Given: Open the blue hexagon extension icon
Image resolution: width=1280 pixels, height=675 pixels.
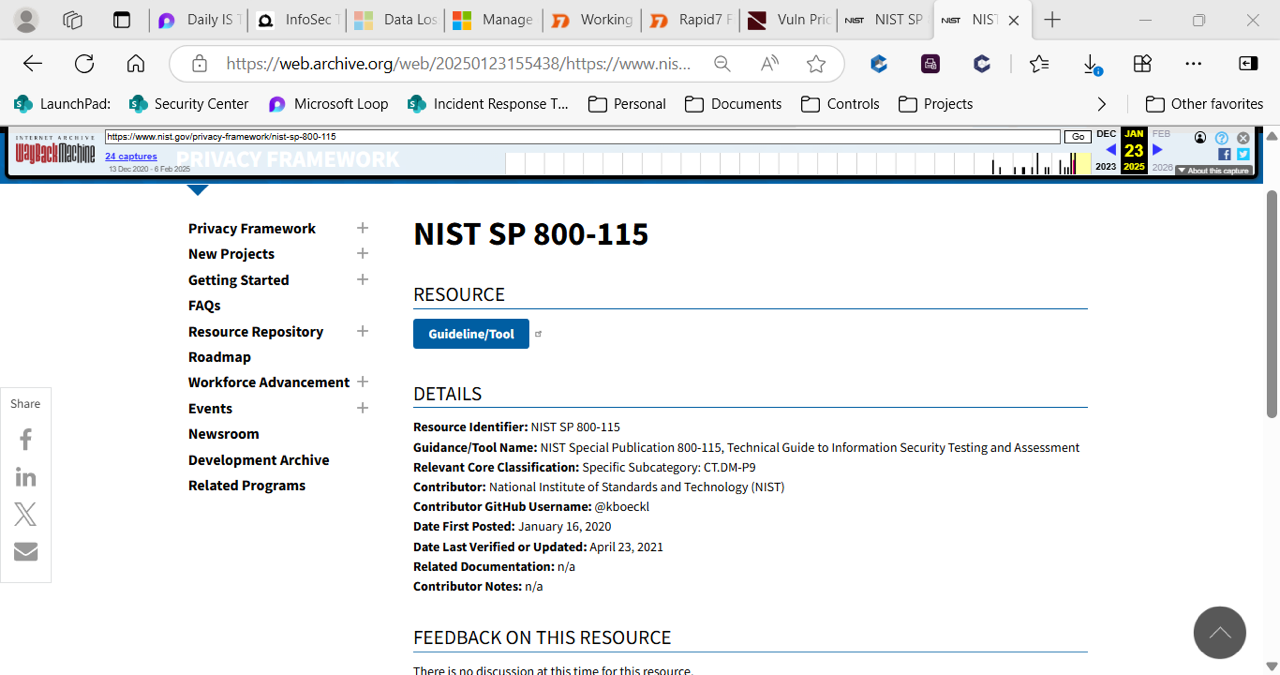Looking at the screenshot, I should 879,64.
